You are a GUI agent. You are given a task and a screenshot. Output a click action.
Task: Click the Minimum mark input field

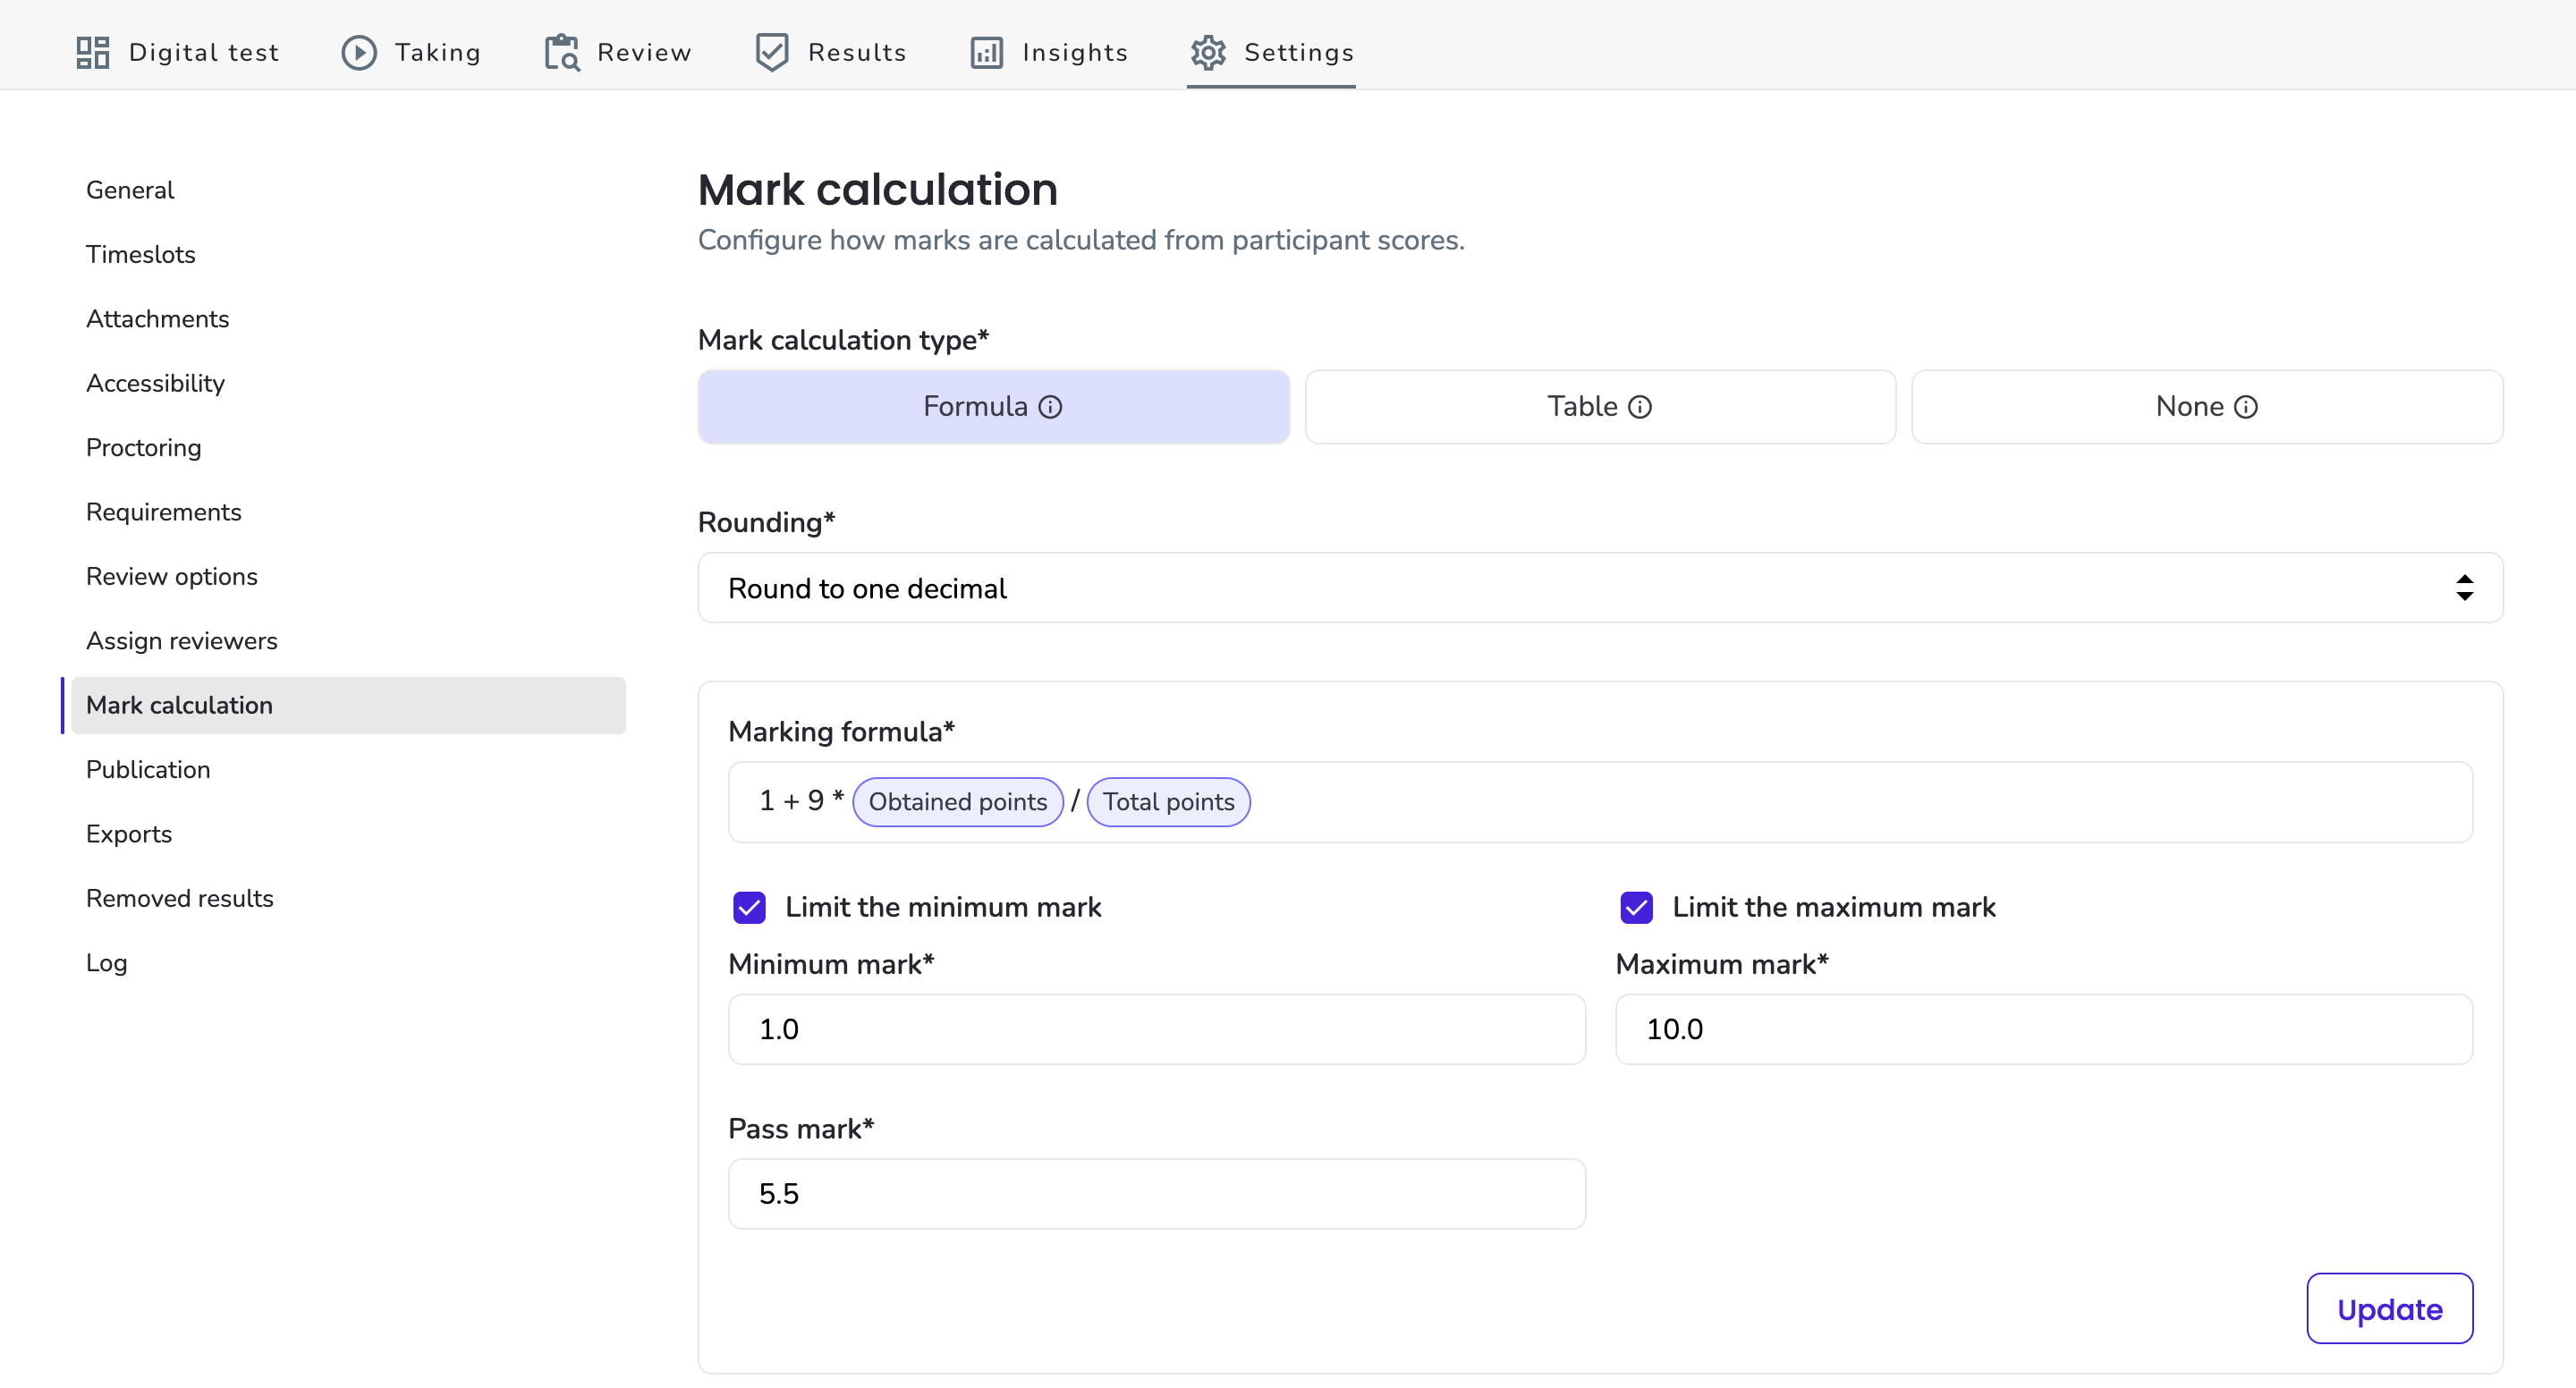[x=1157, y=1029]
